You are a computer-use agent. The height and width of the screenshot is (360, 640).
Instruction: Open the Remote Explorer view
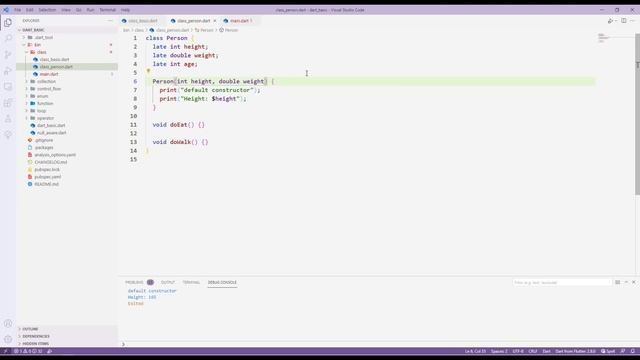8,87
